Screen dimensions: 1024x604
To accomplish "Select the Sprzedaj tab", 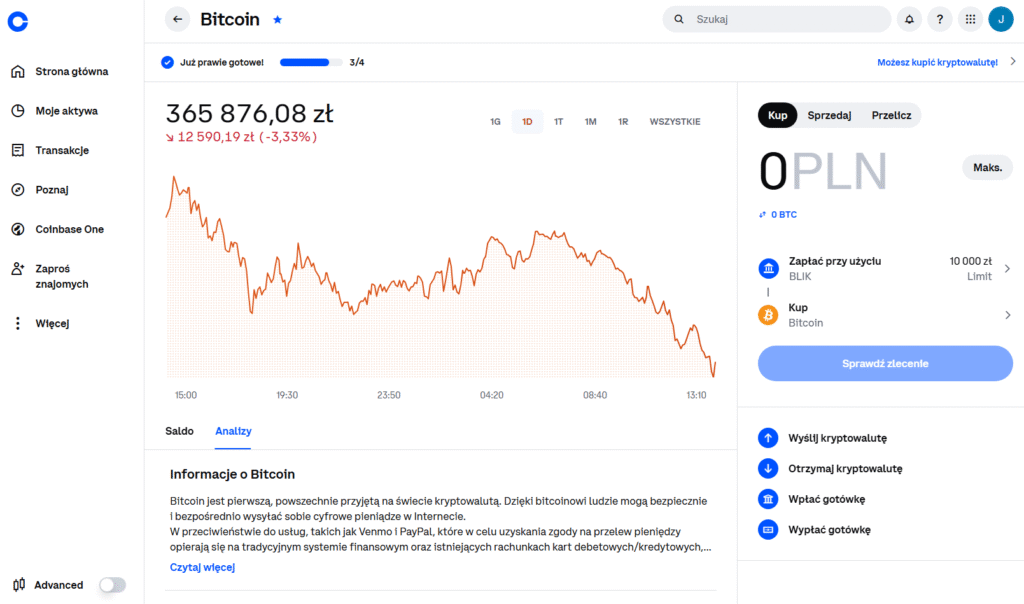I will 831,115.
